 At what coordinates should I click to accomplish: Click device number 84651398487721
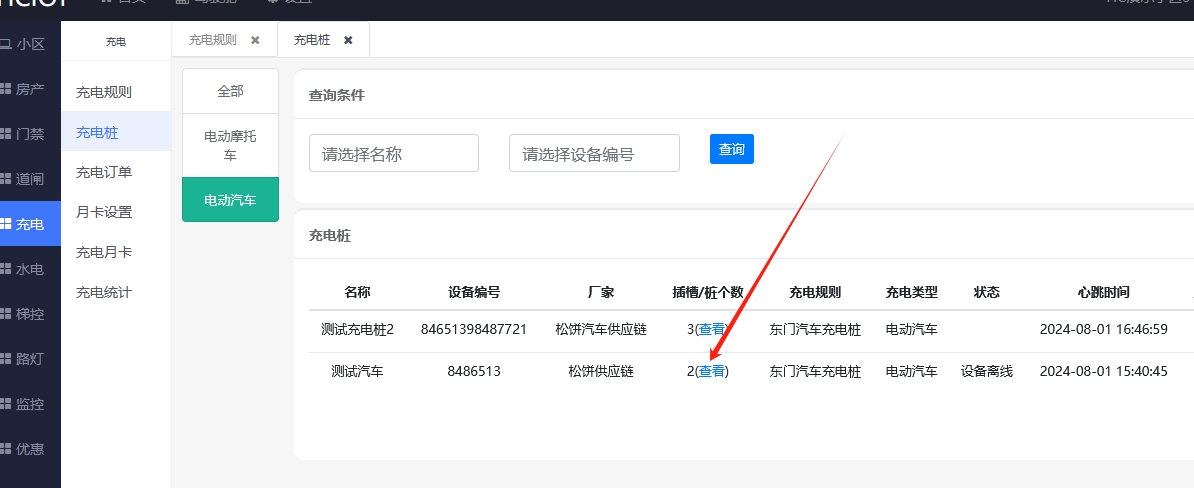point(474,330)
